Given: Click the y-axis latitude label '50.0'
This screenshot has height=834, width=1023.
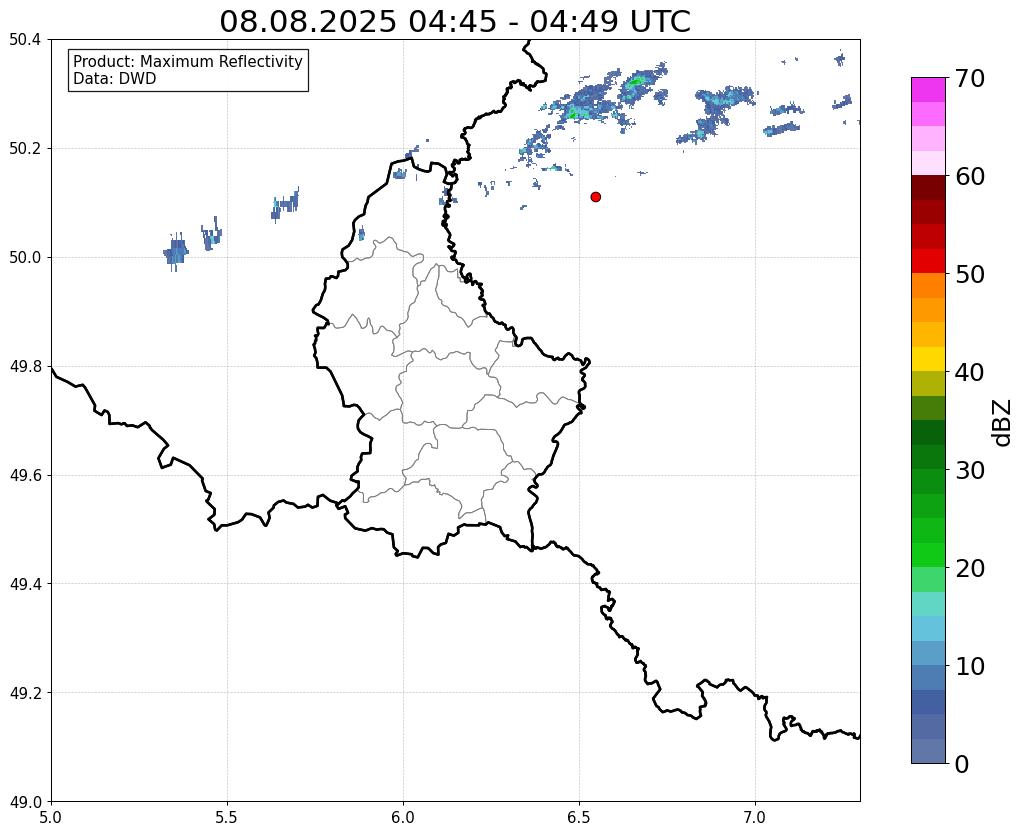Looking at the screenshot, I should (x=25, y=258).
